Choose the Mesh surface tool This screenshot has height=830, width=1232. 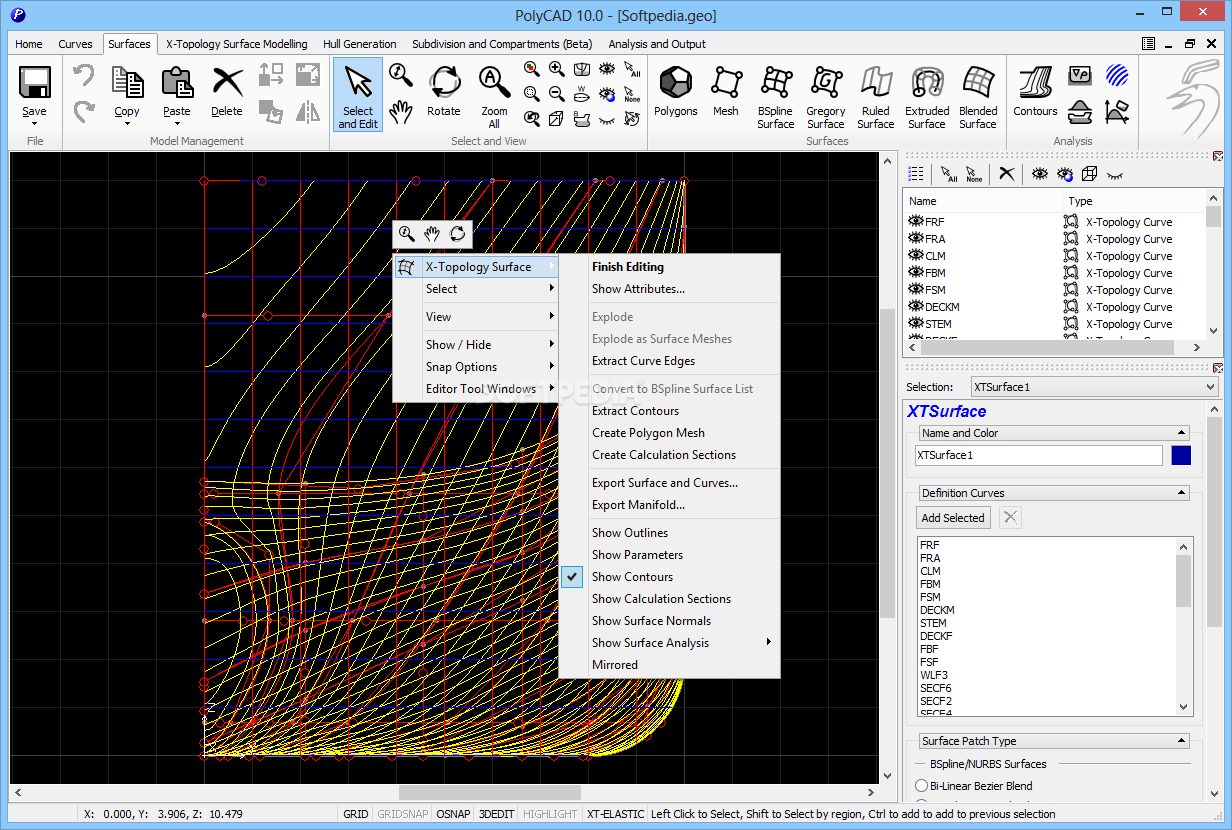coord(726,93)
